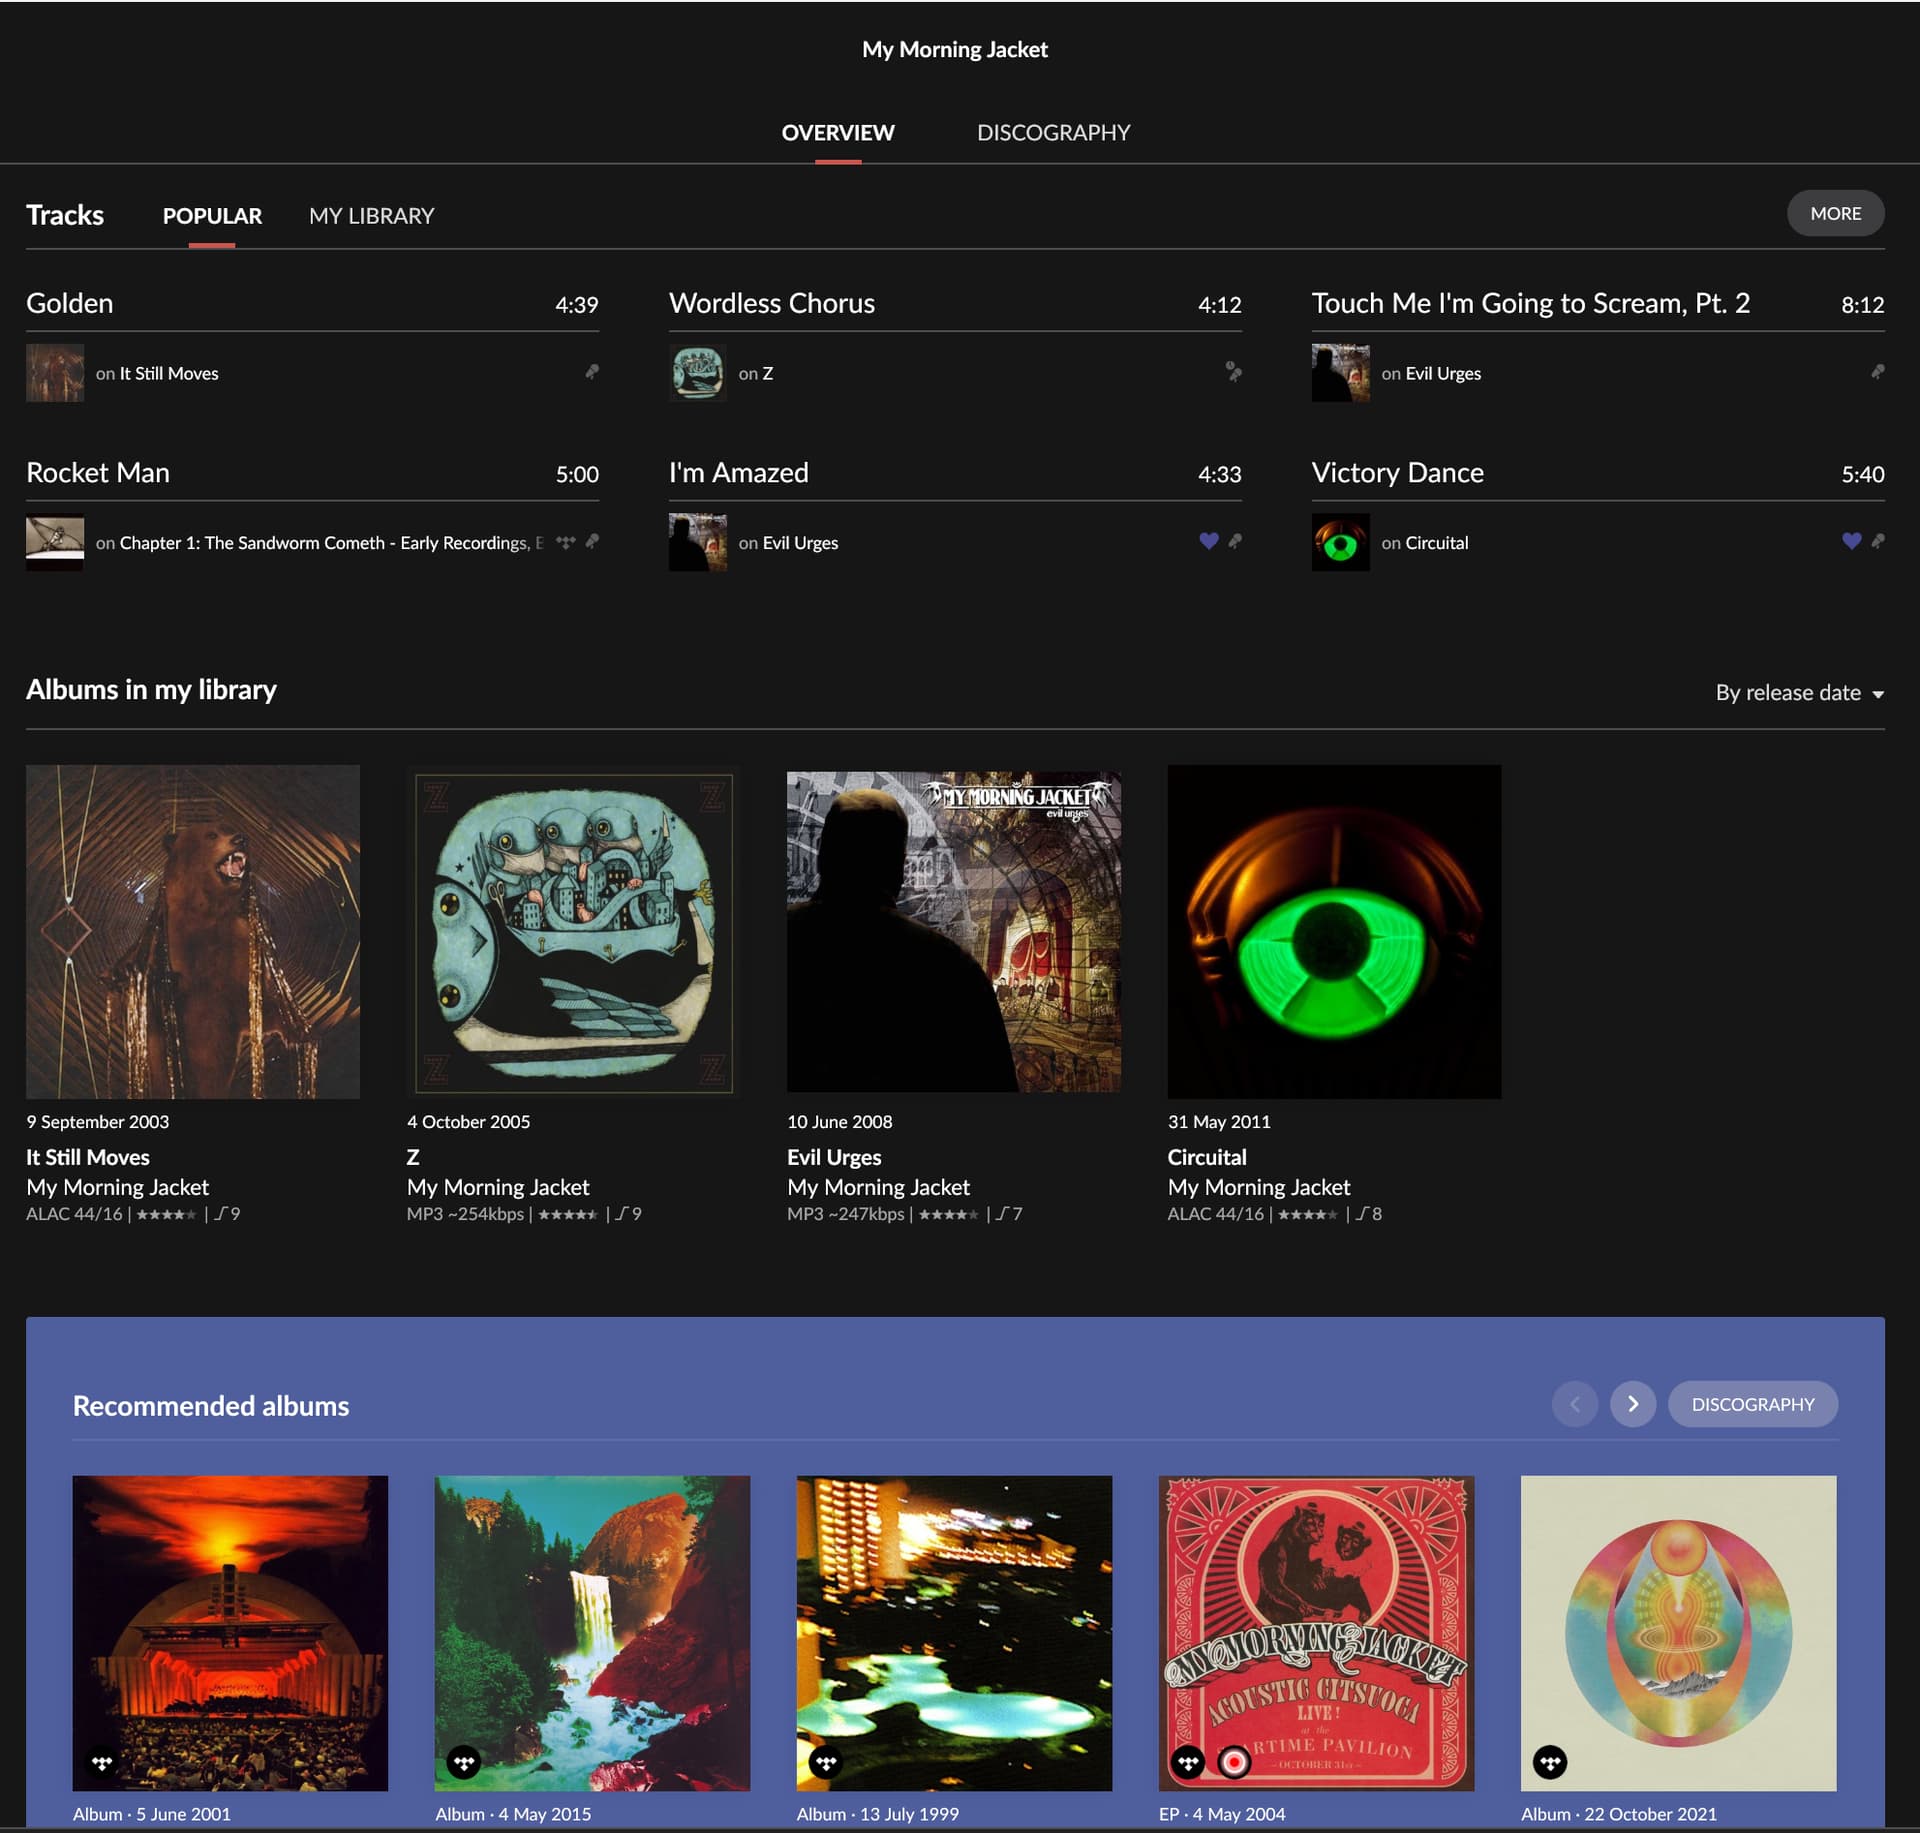
Task: Click the Tidal badge on the 4 May 2004 EP
Action: 1188,1762
